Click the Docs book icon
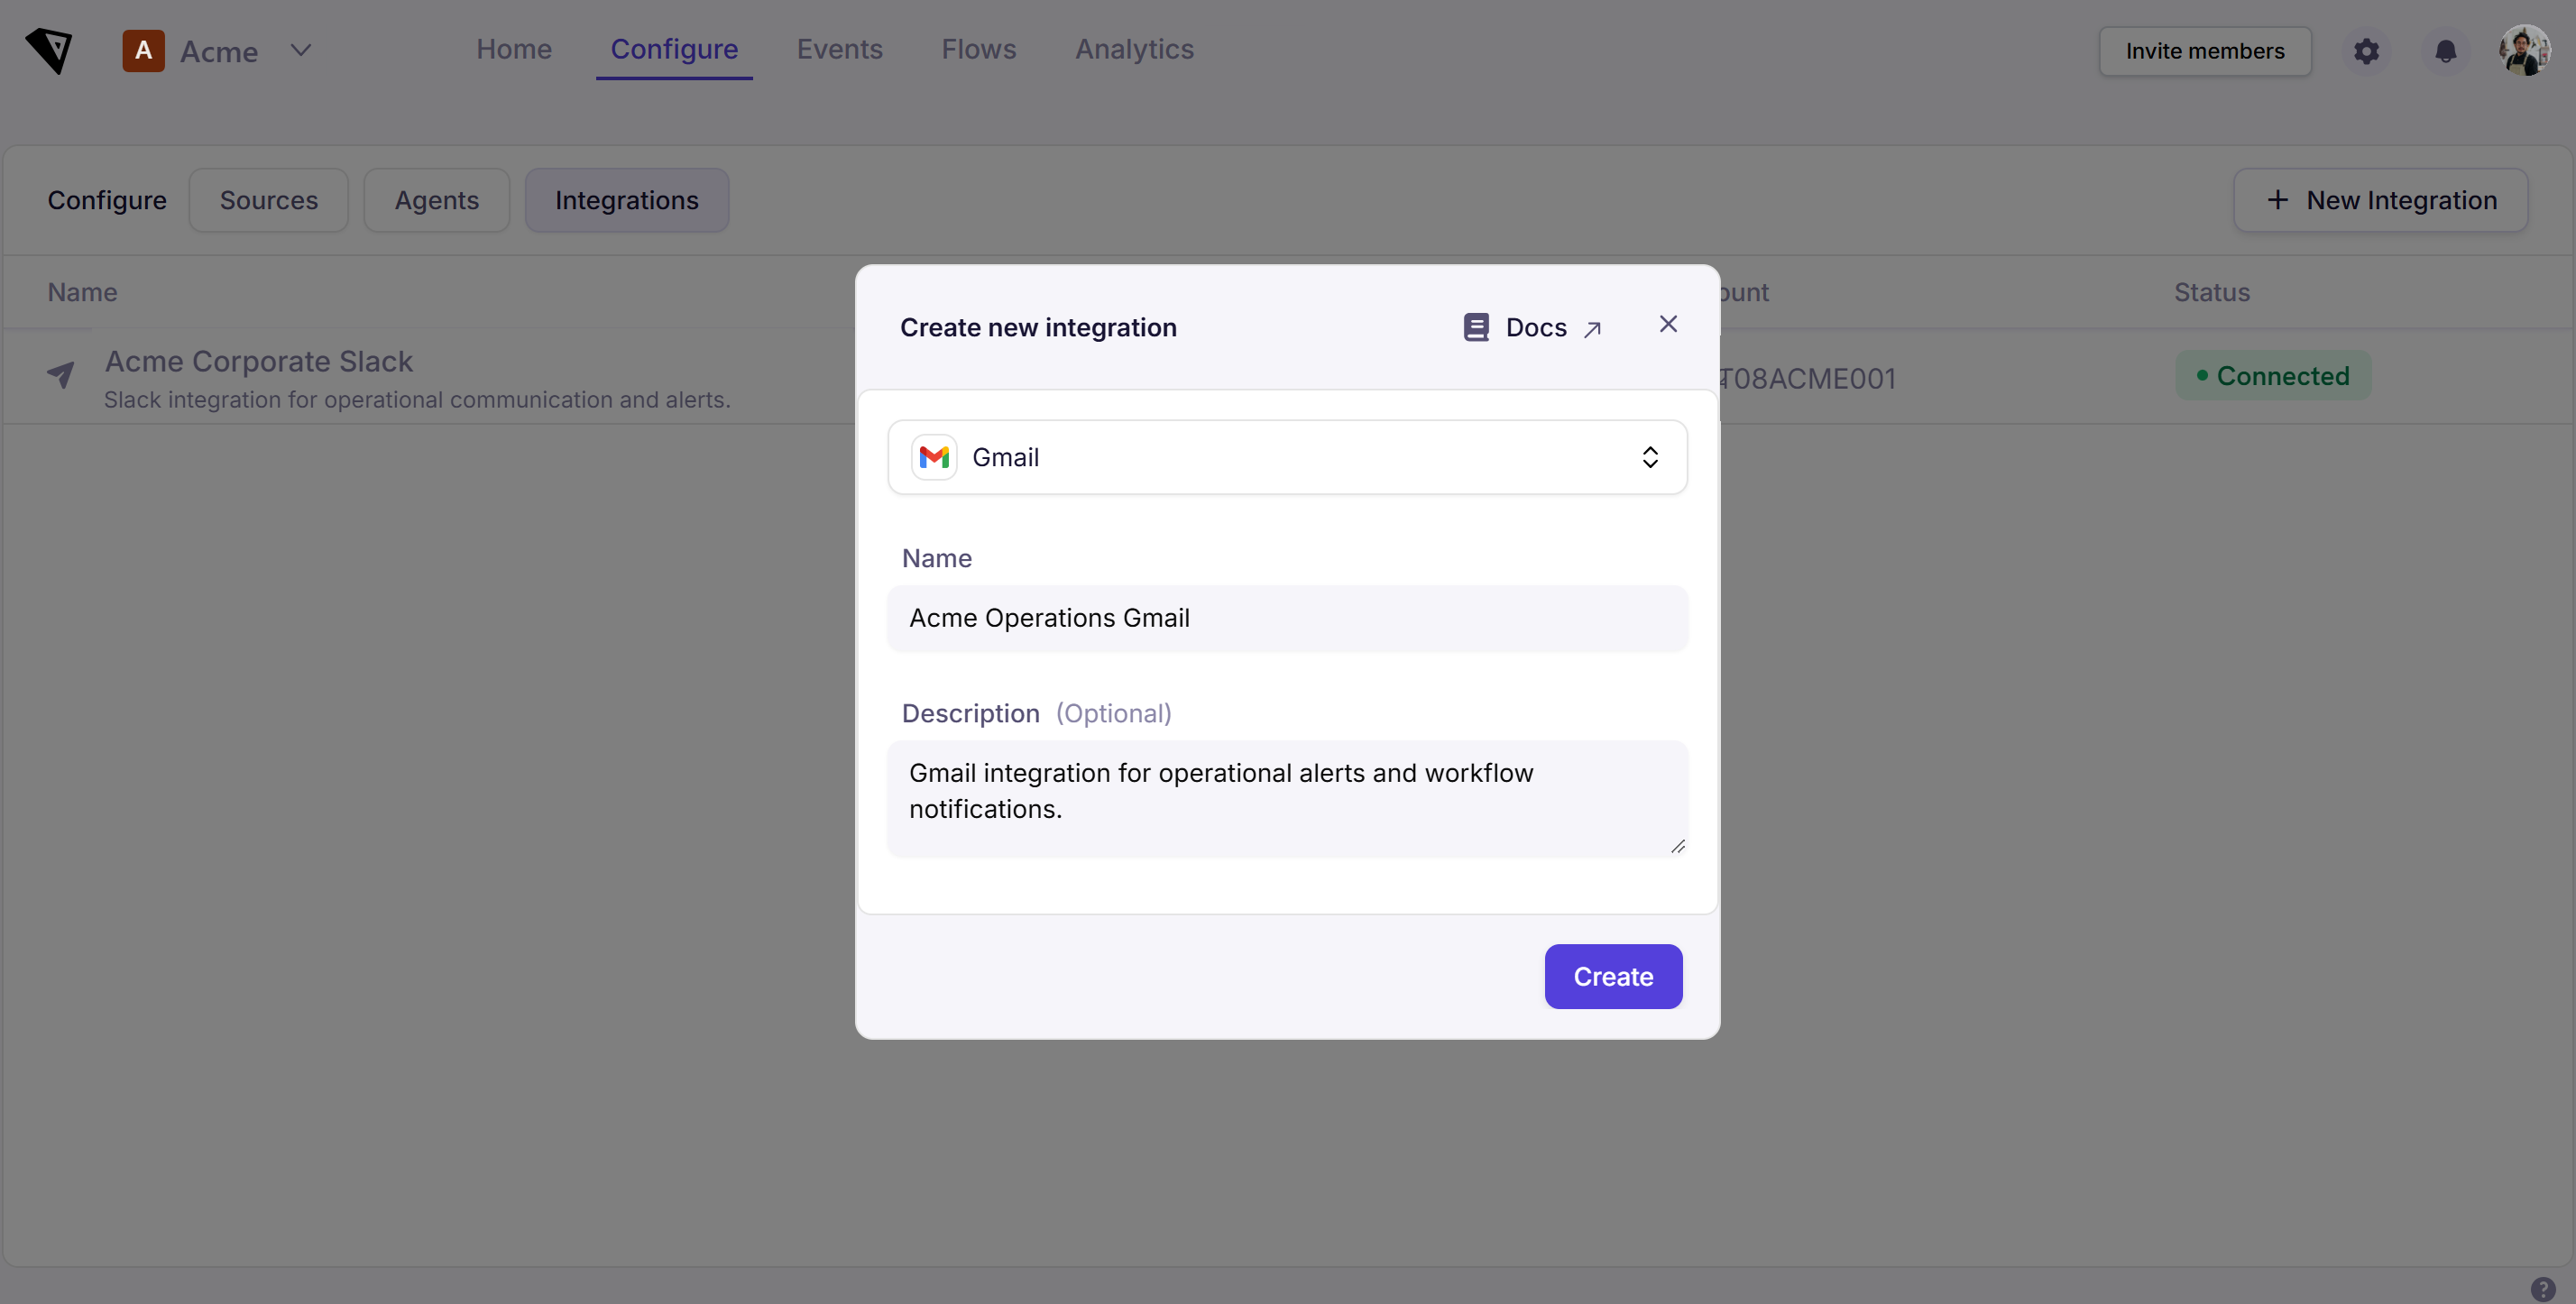The width and height of the screenshot is (2576, 1304). (1476, 327)
